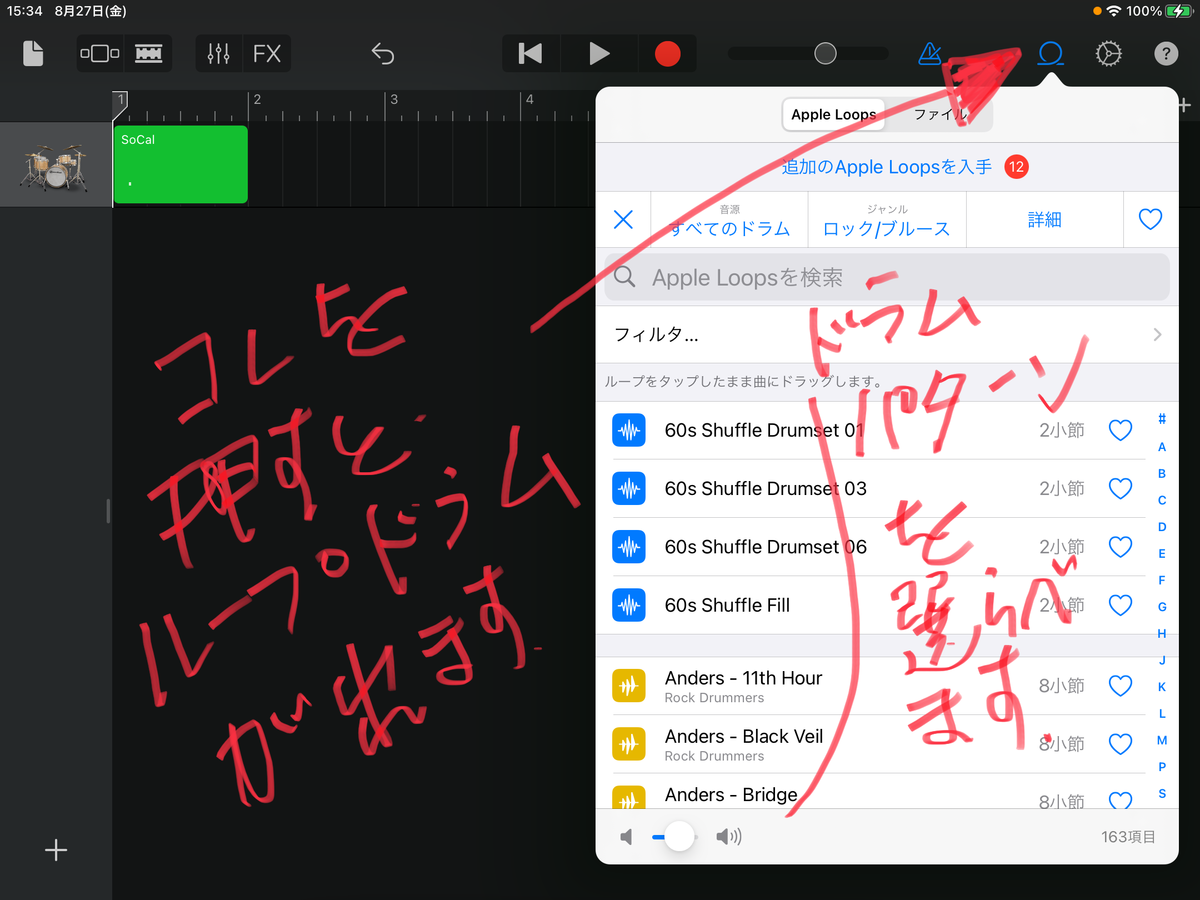Adjust the master volume slider knob
Screen dimensions: 1200x900
[x=825, y=53]
